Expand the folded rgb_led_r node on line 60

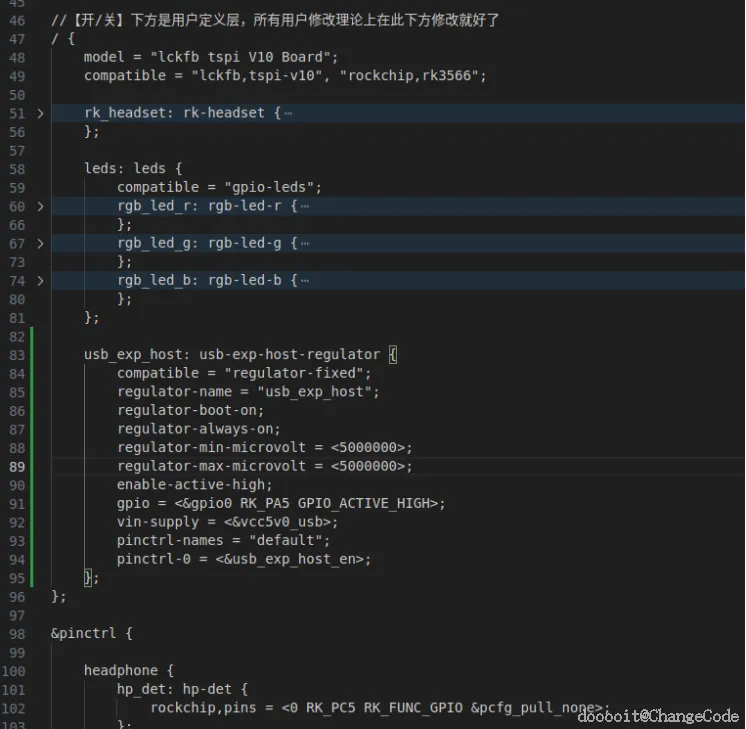pyautogui.click(x=40, y=207)
